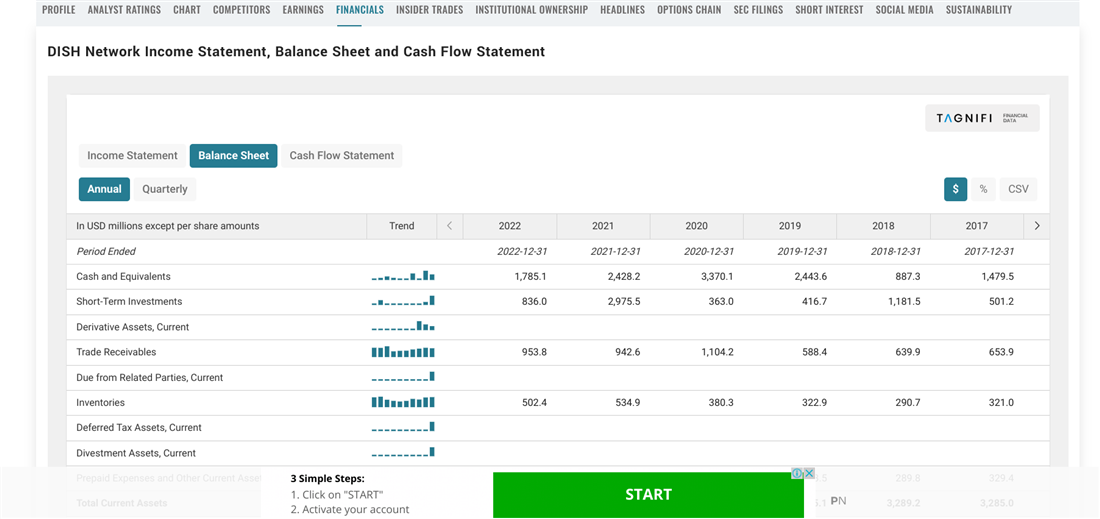The height and width of the screenshot is (519, 1100).
Task: Click the ad info icon
Action: tap(797, 473)
